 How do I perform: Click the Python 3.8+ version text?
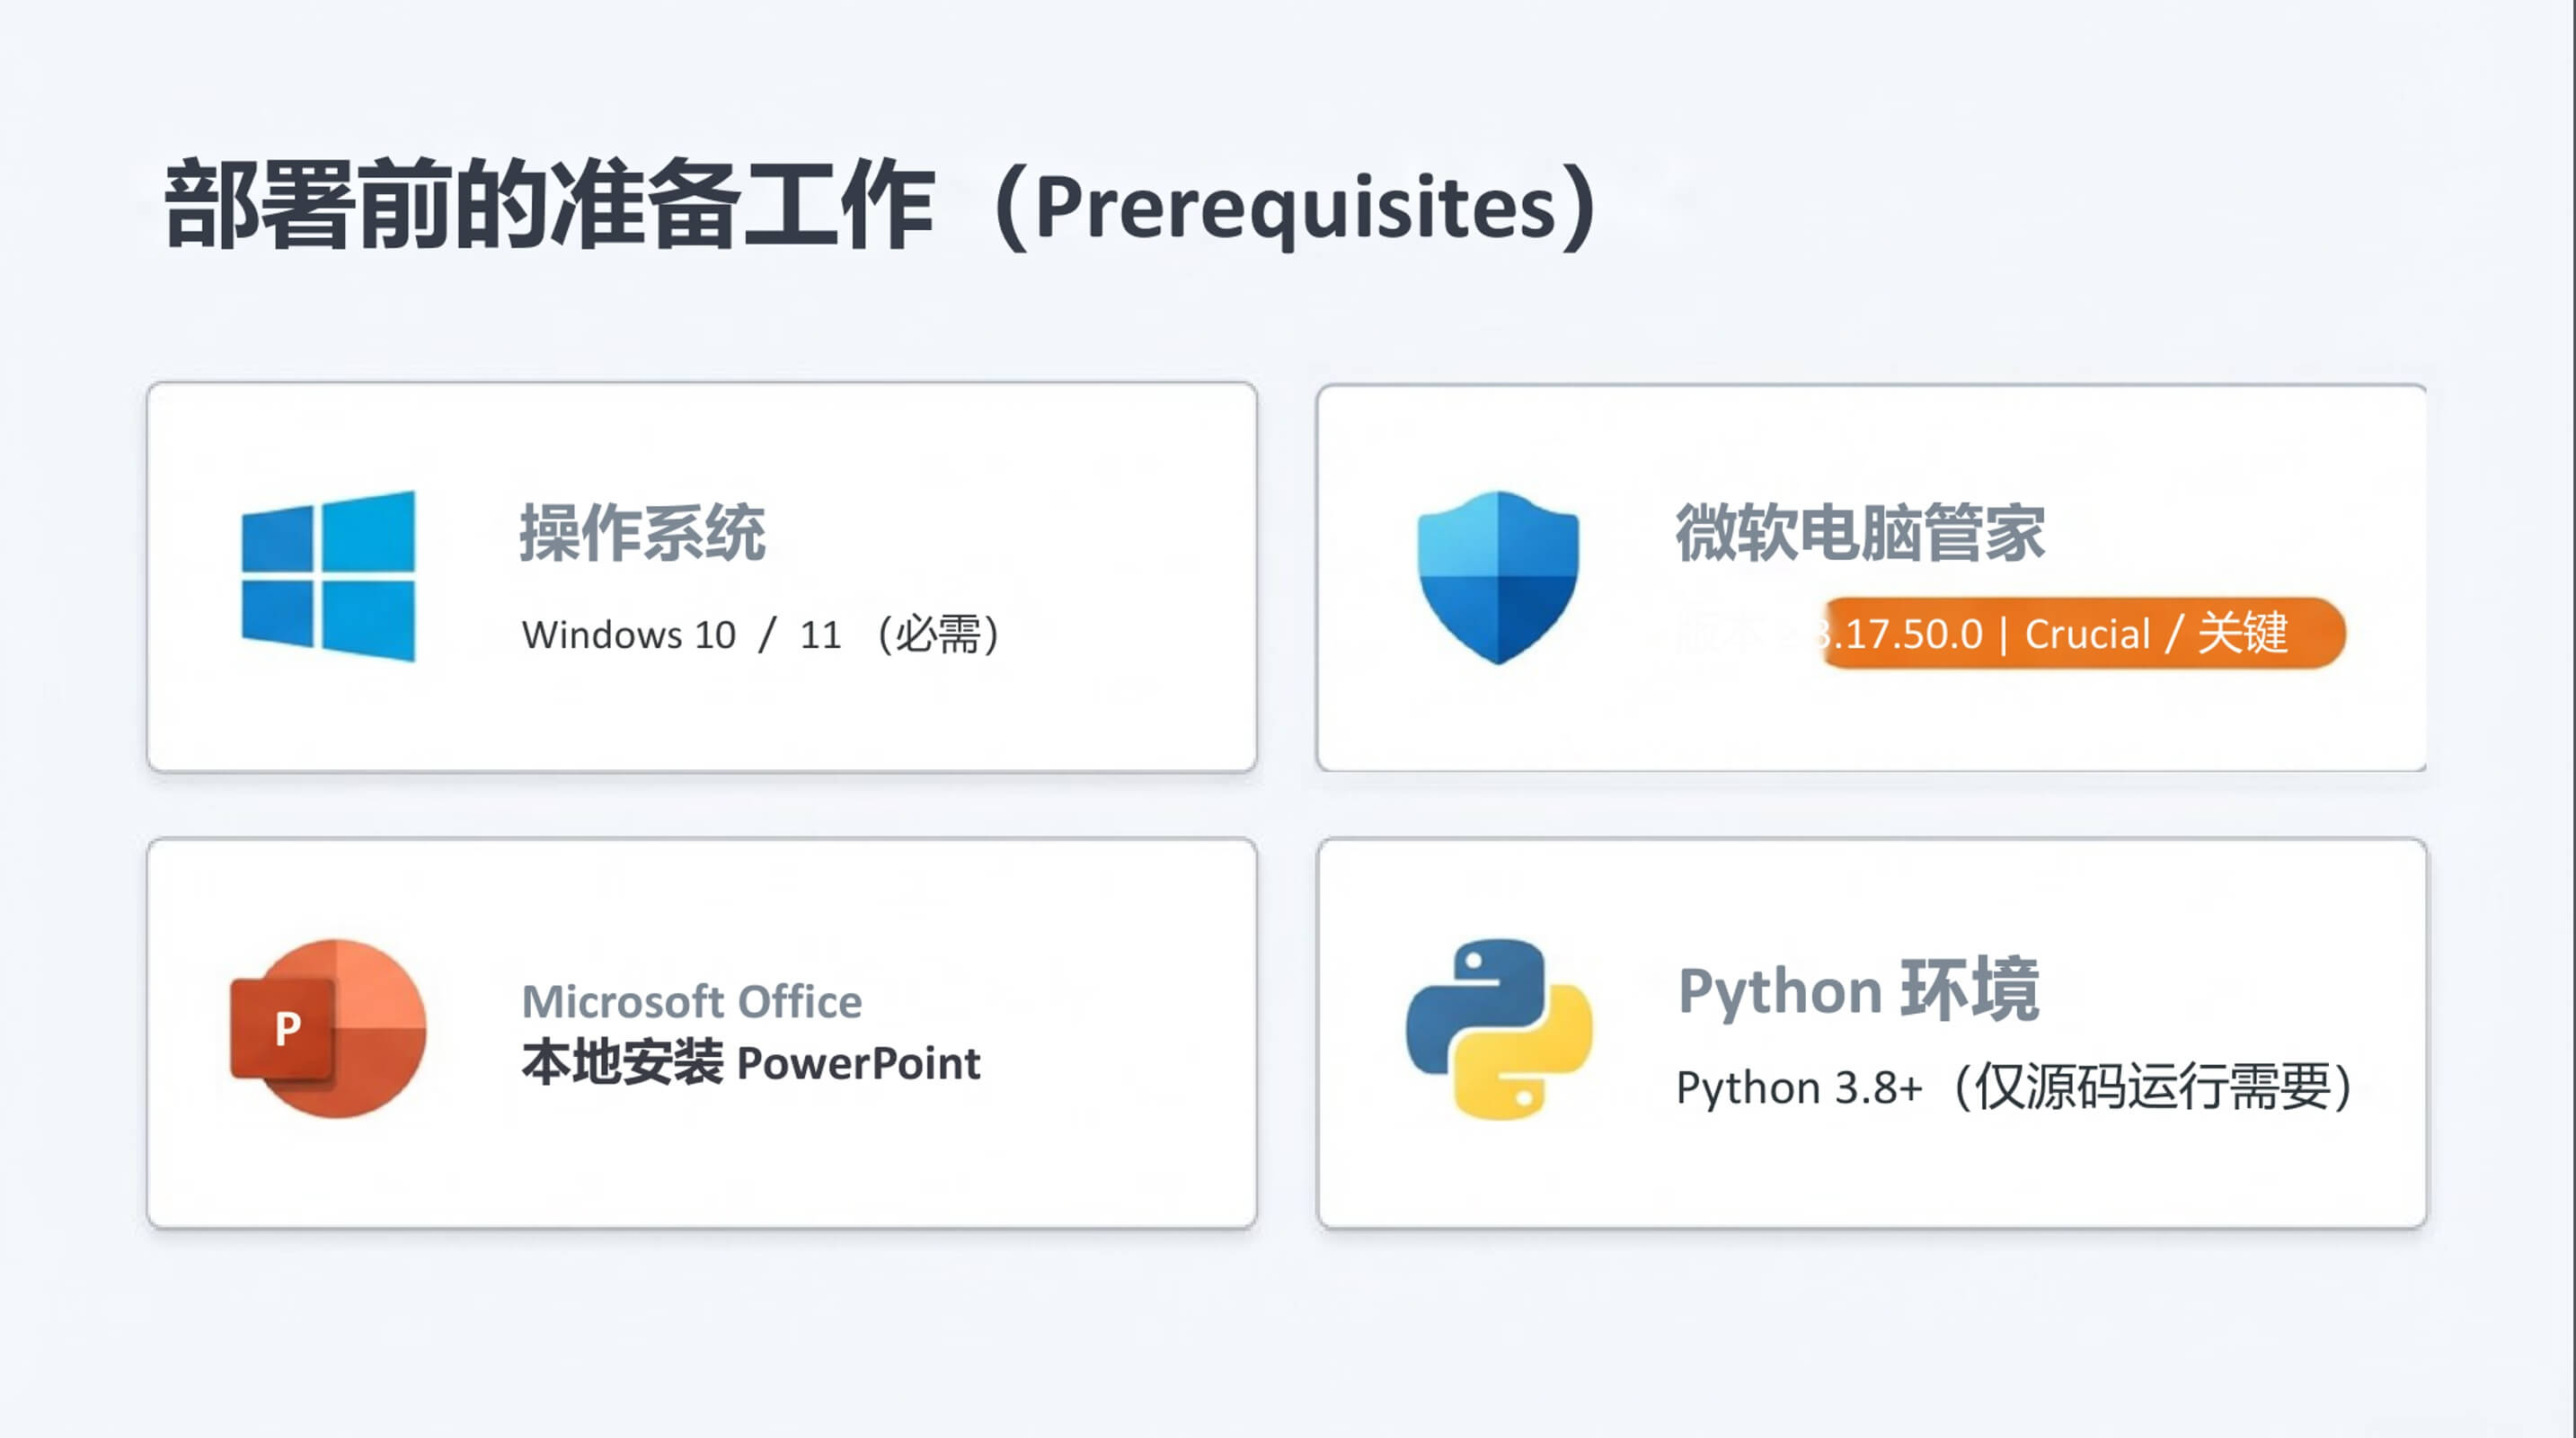click(x=1799, y=1088)
